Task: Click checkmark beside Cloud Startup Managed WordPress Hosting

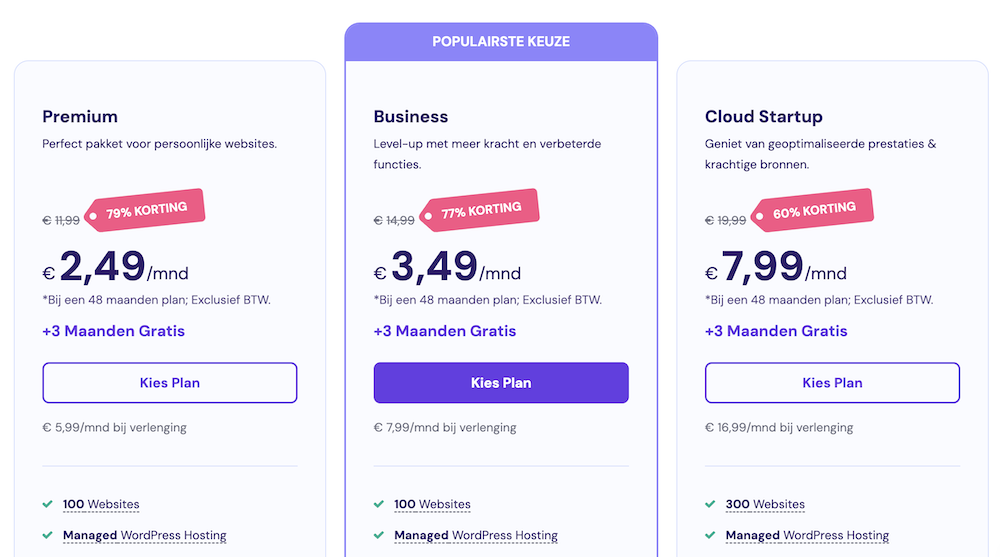Action: (710, 535)
